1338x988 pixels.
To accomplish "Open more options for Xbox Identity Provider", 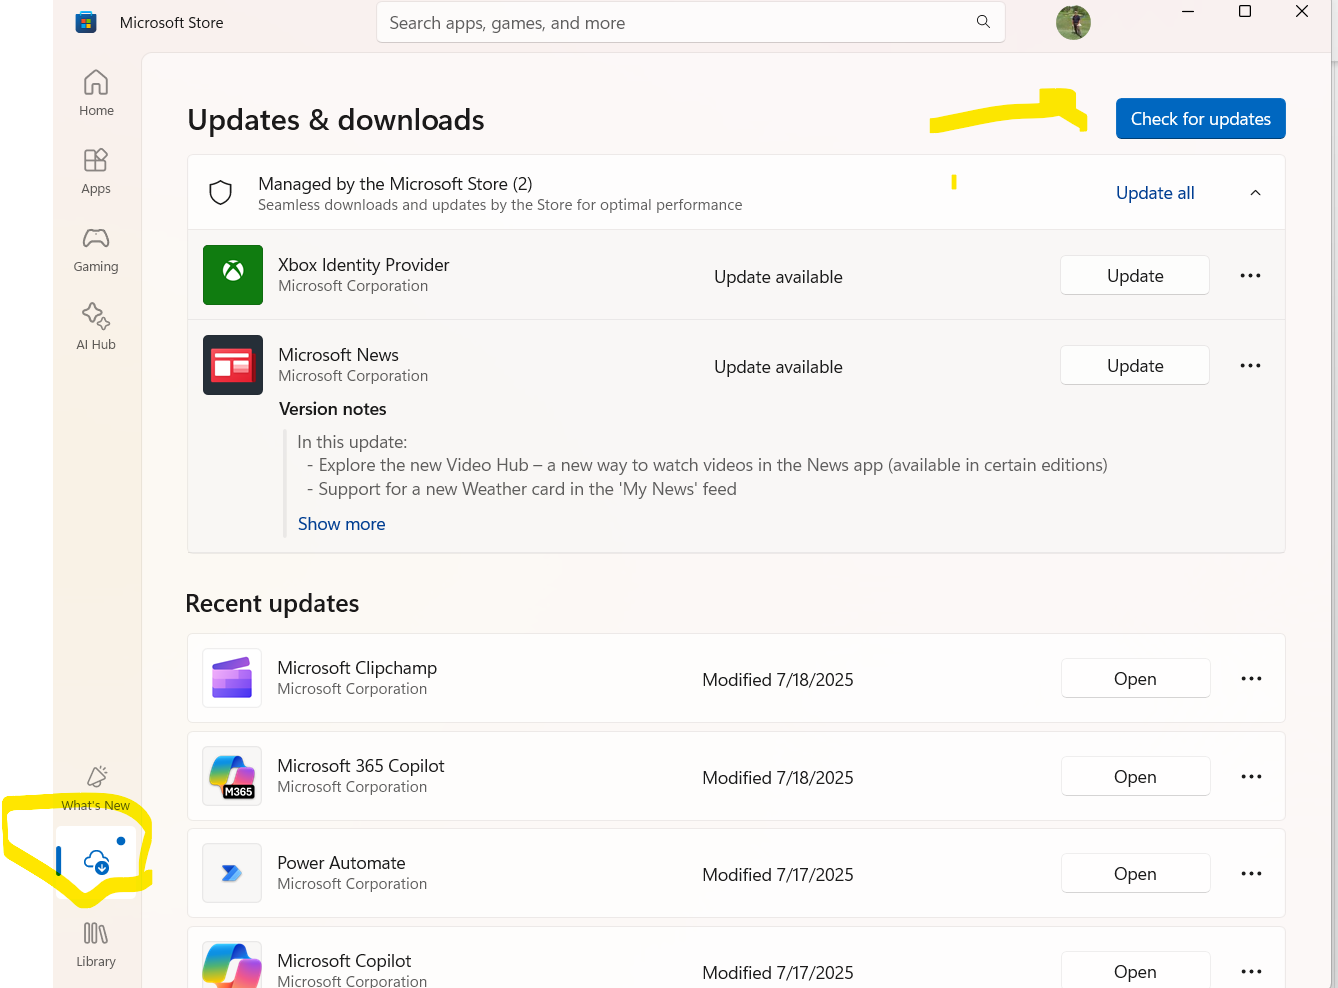I will (x=1250, y=275).
